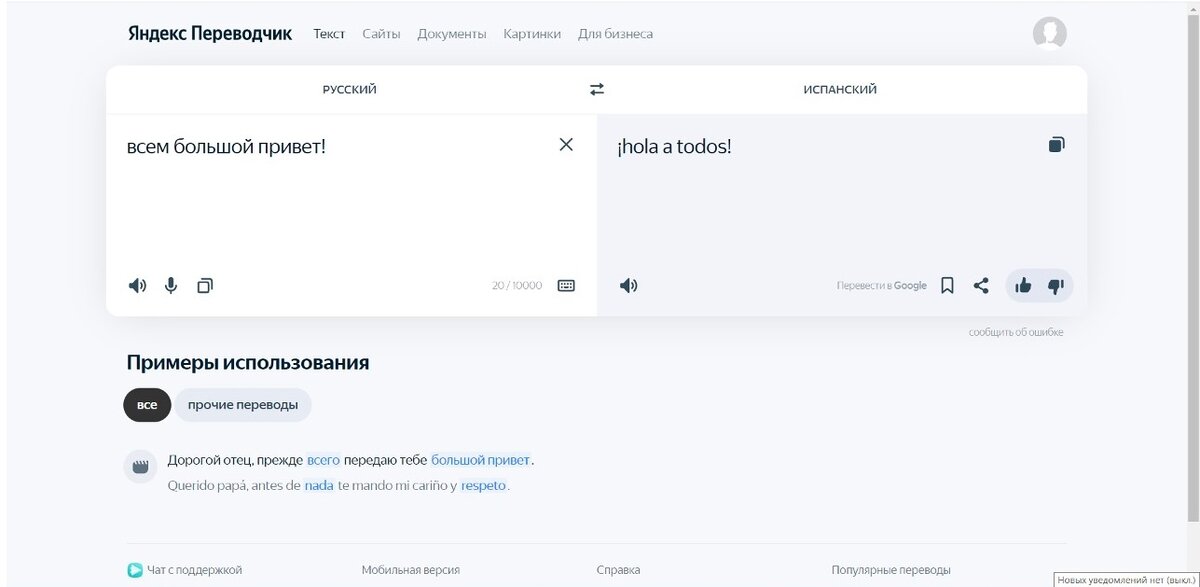This screenshot has width=1200, height=587.
Task: Switch to the Текст tab
Action: [x=329, y=34]
